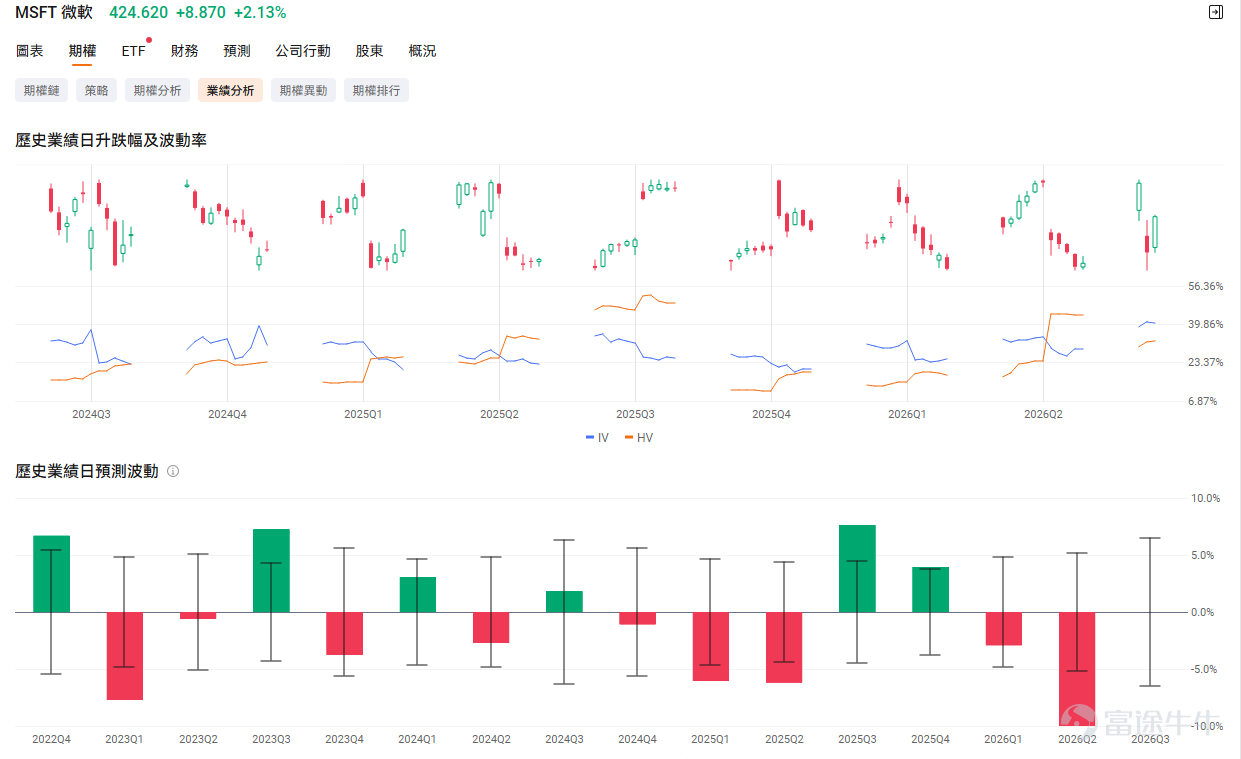Click the collapse panel icon at top right

click(1215, 12)
